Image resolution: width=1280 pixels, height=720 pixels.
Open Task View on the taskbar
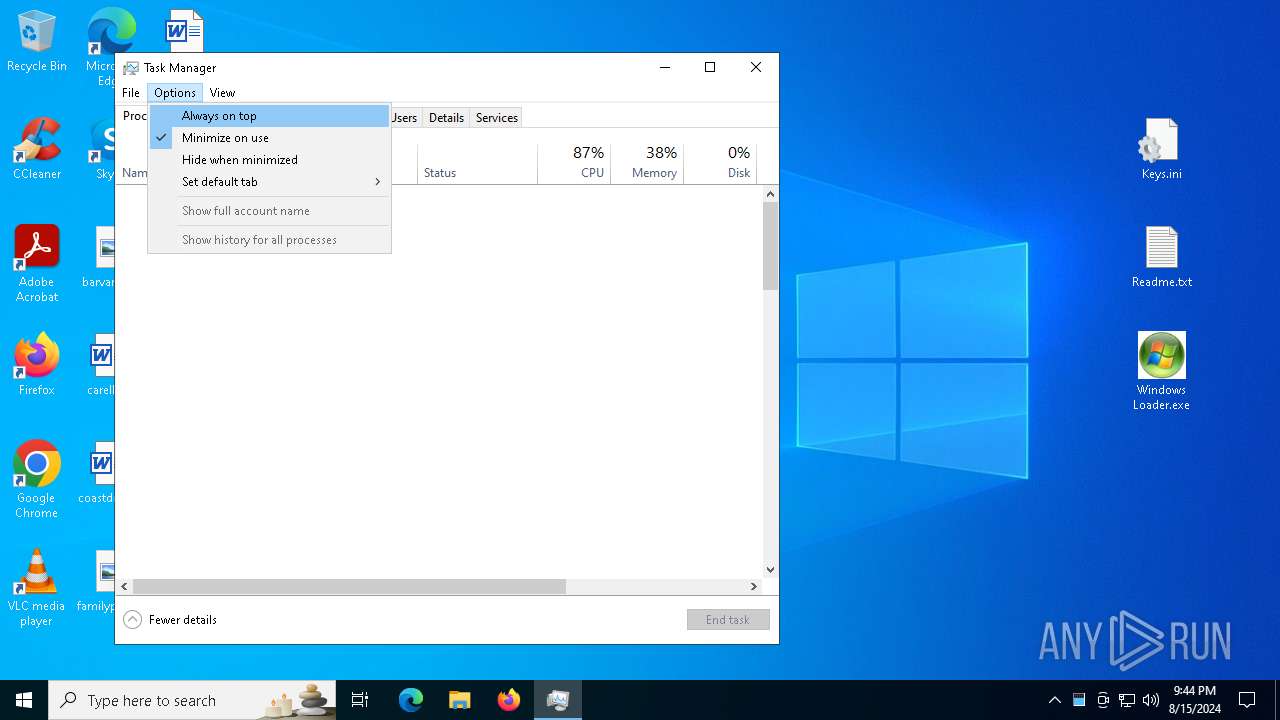[360, 700]
